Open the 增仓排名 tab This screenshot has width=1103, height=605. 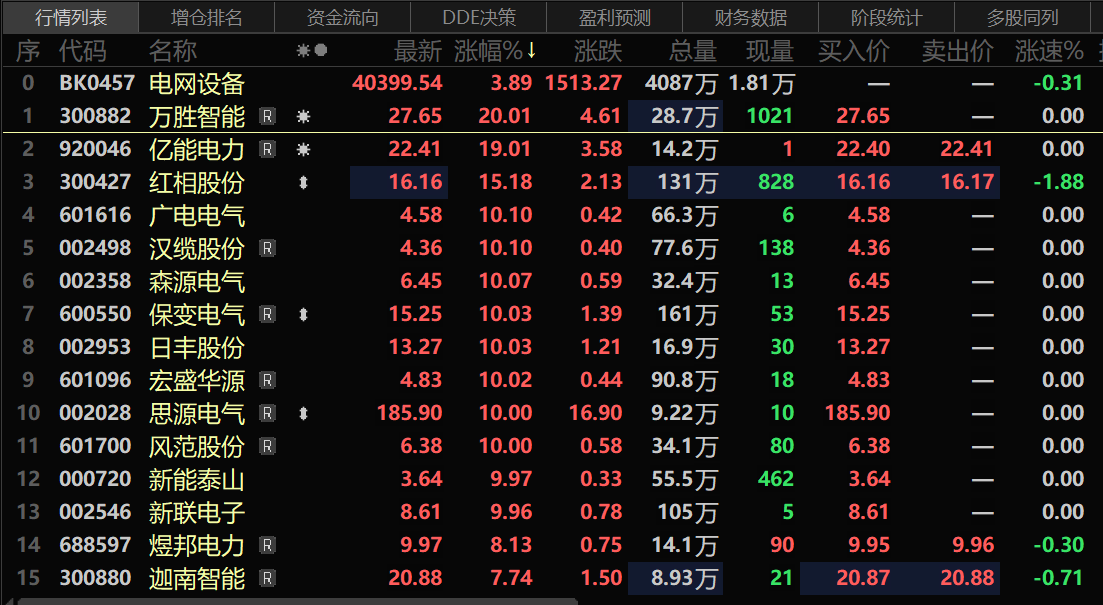click(x=206, y=18)
